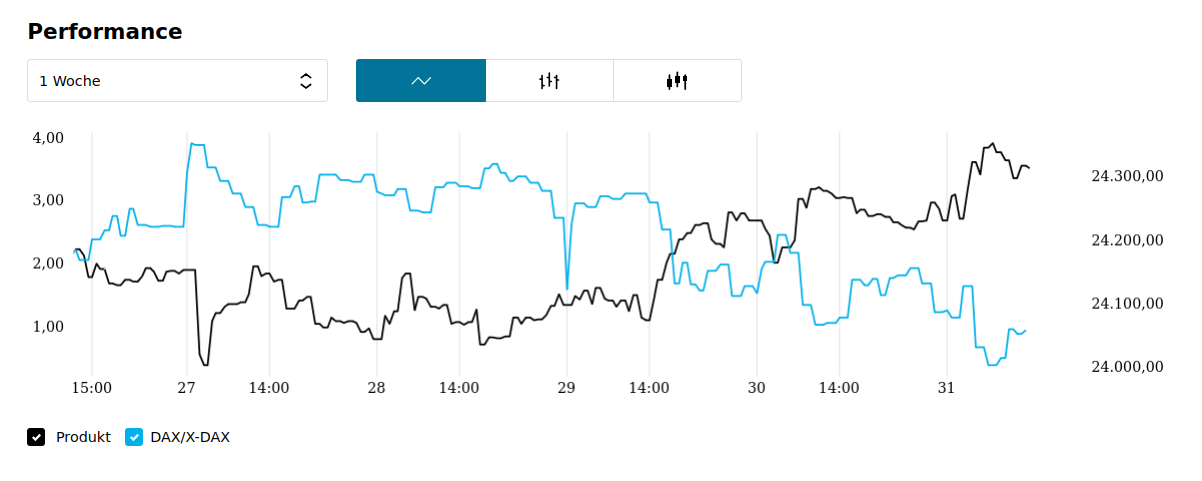Click the date marker 28 on the time axis
This screenshot has width=1202, height=481.
coord(377,388)
